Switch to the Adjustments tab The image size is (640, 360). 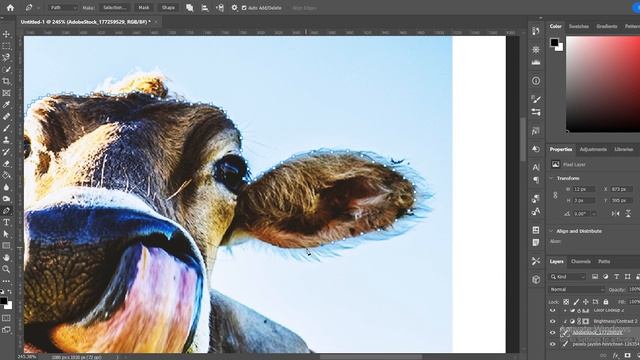coord(593,149)
